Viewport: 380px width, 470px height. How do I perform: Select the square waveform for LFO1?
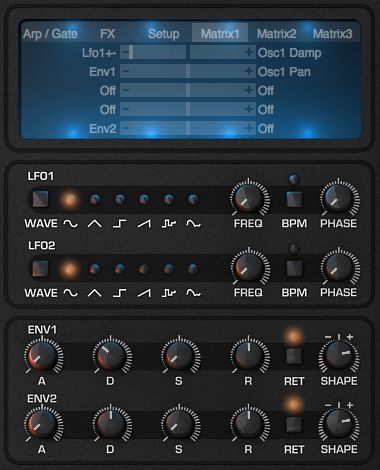pyautogui.click(x=120, y=200)
